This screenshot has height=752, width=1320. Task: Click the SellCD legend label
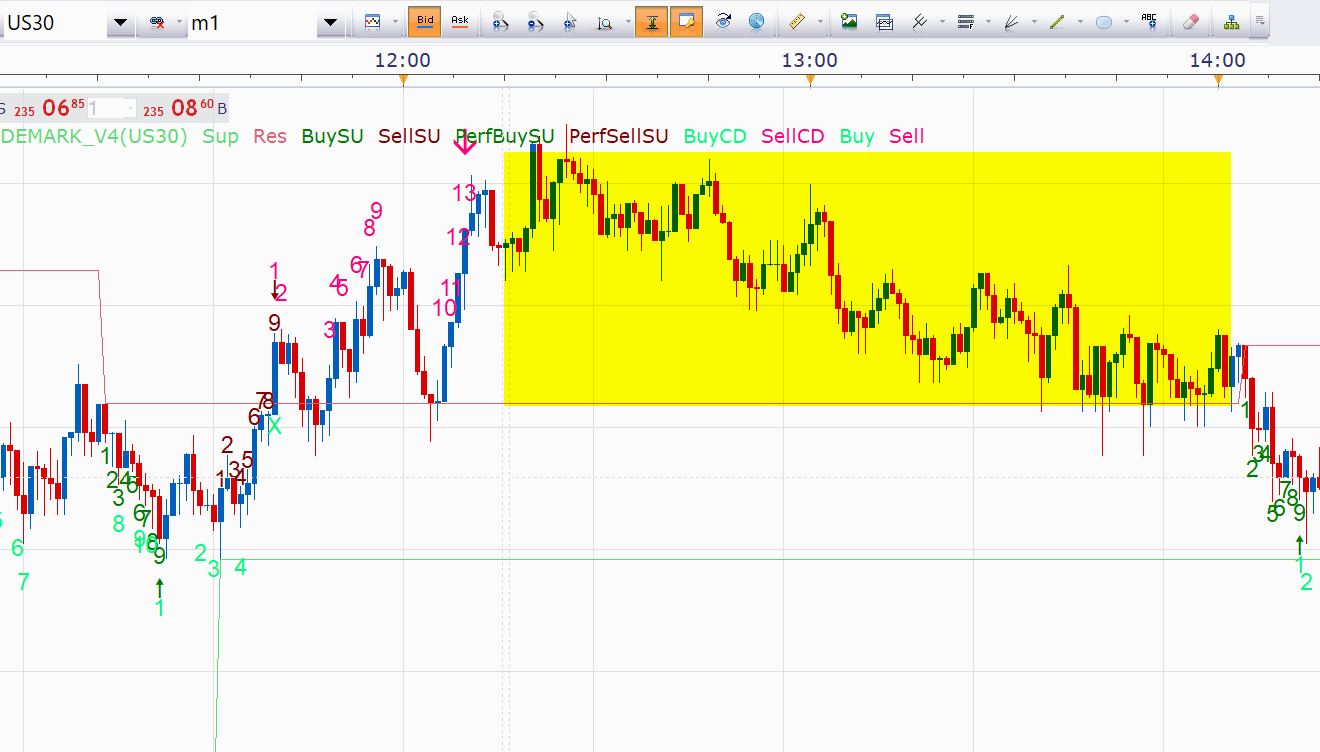coord(793,137)
